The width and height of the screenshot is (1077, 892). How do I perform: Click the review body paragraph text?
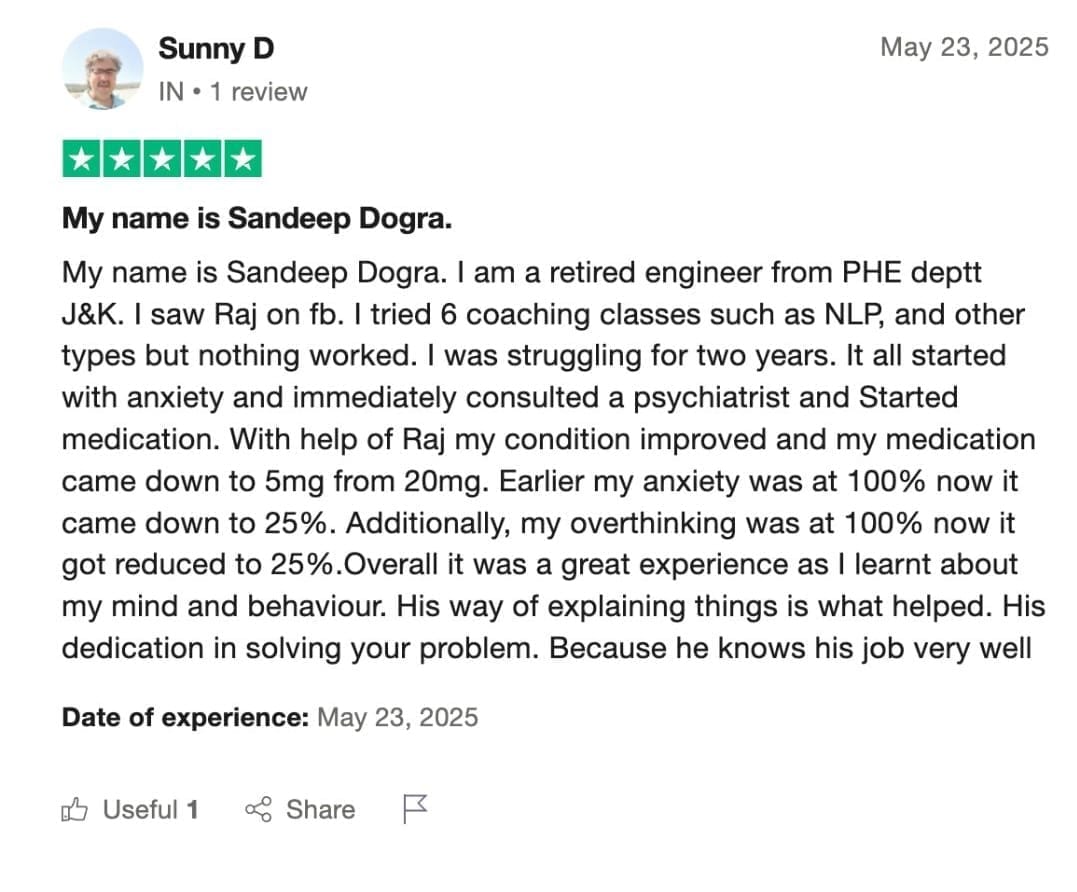tap(553, 460)
